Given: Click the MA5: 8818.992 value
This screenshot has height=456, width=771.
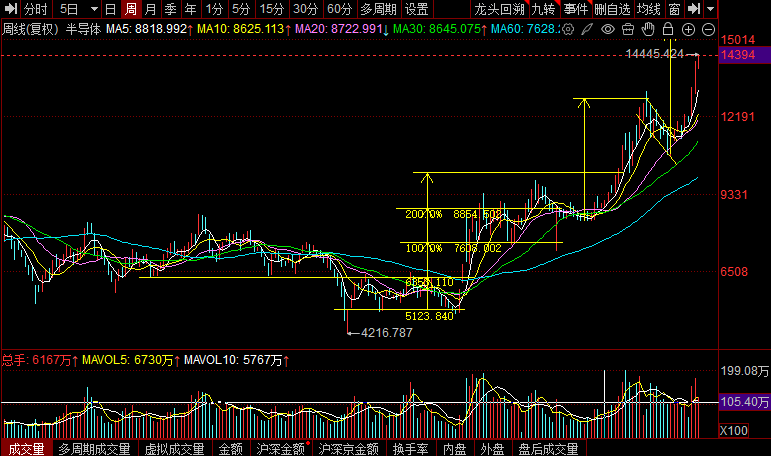Looking at the screenshot, I should coord(149,29).
